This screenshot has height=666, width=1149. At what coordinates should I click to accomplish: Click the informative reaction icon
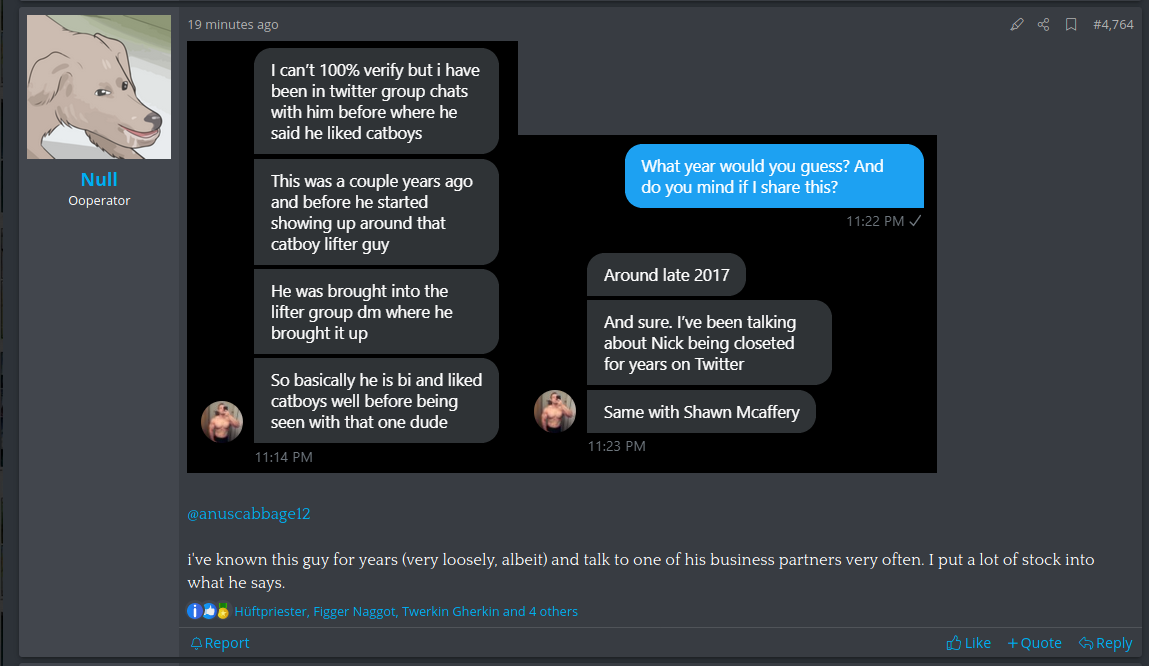[194, 611]
